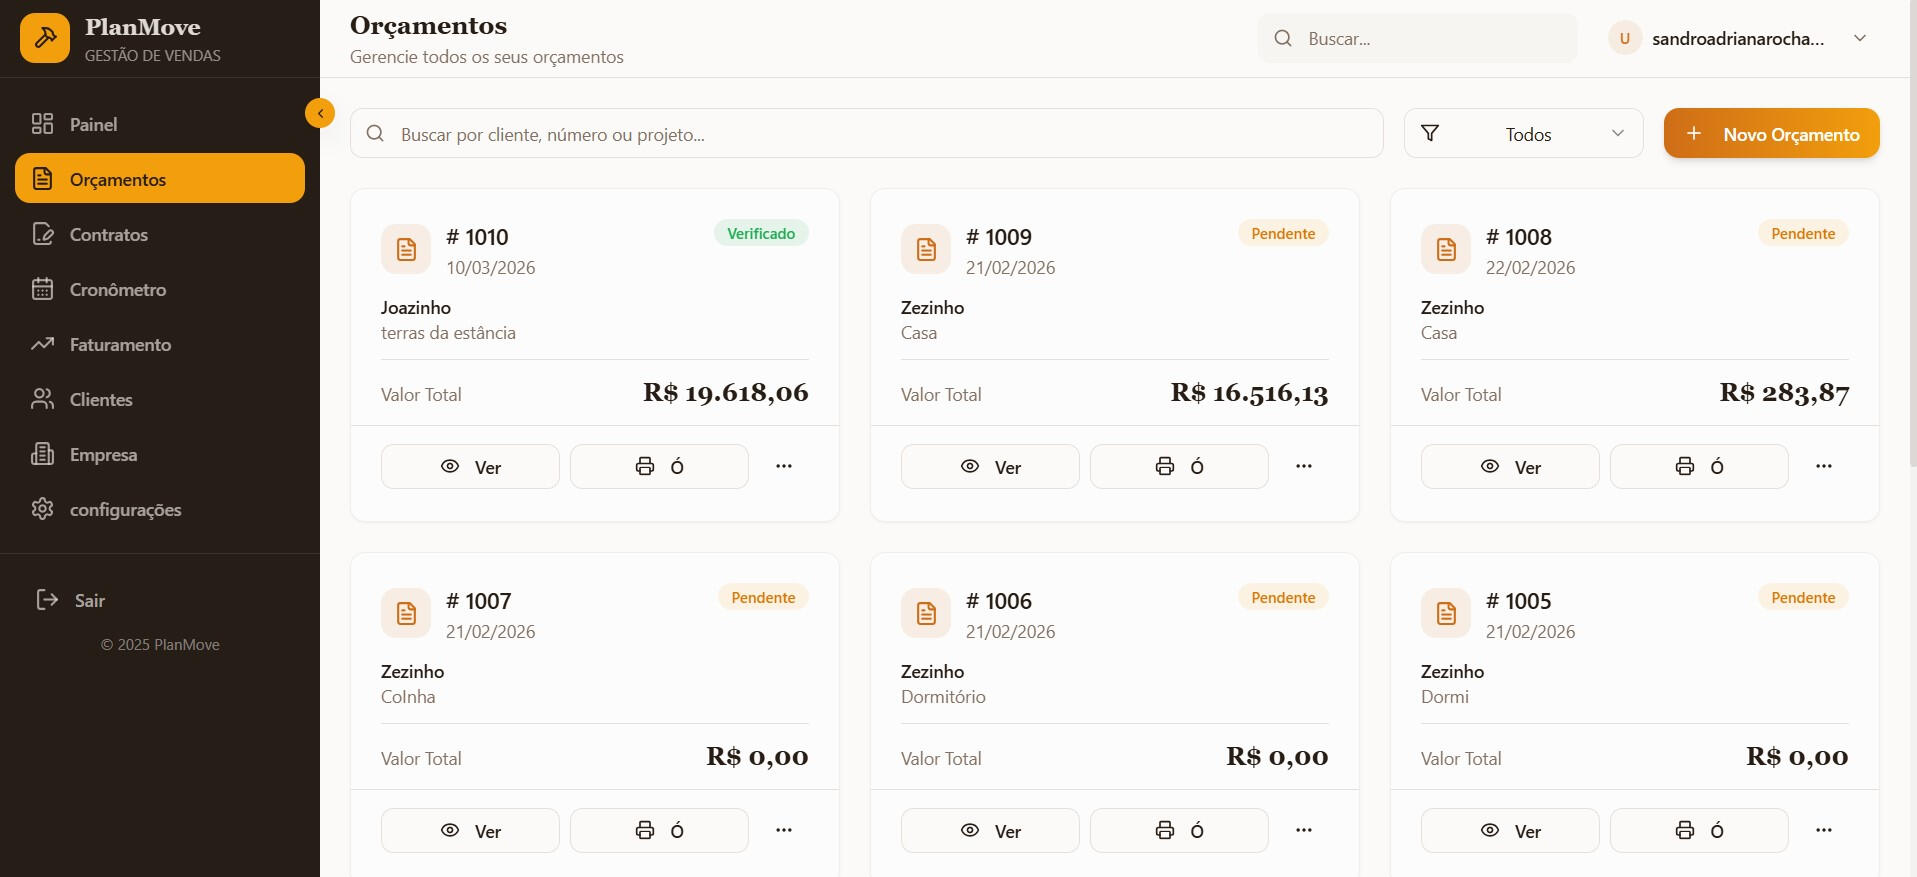Open Faturamento from the sidebar
The image size is (1917, 877).
pos(120,345)
